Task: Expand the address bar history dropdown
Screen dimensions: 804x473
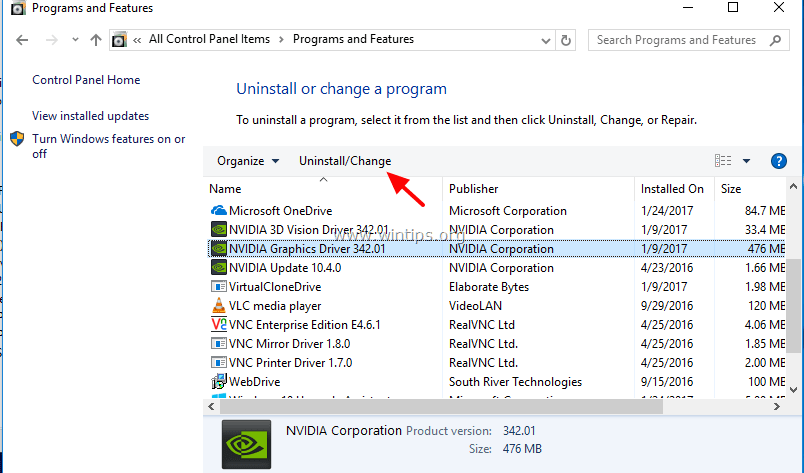Action: click(546, 41)
